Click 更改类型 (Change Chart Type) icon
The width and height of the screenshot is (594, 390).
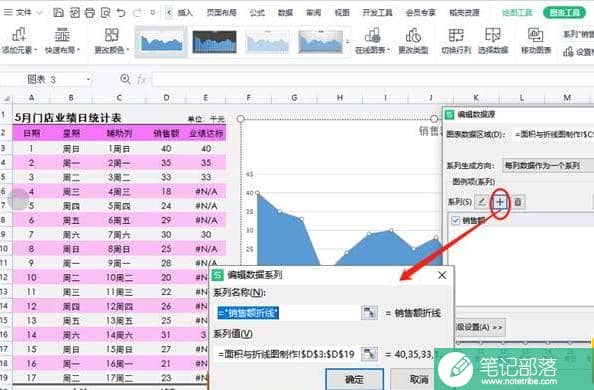413,36
